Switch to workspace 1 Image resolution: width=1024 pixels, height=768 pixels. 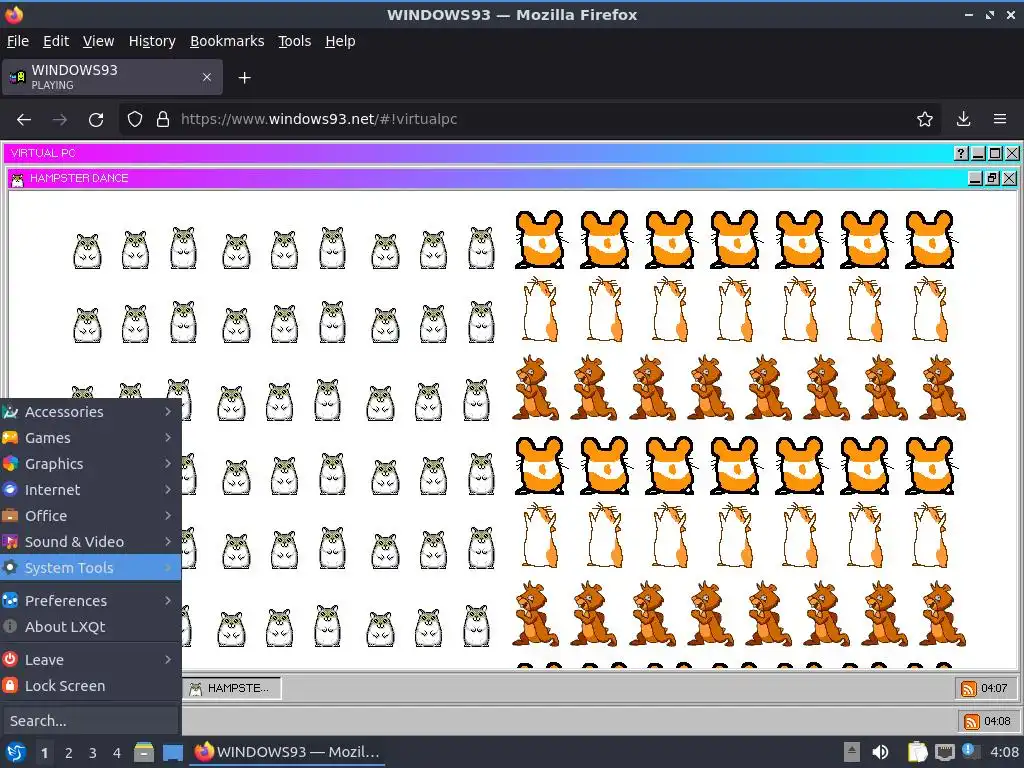point(44,752)
